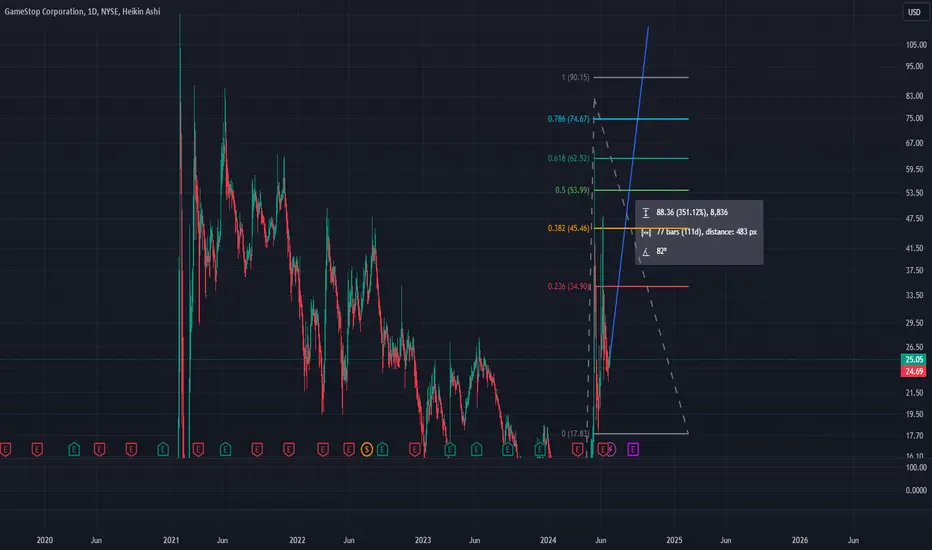Click the 82° angle value
The height and width of the screenshot is (550, 932).
click(662, 252)
